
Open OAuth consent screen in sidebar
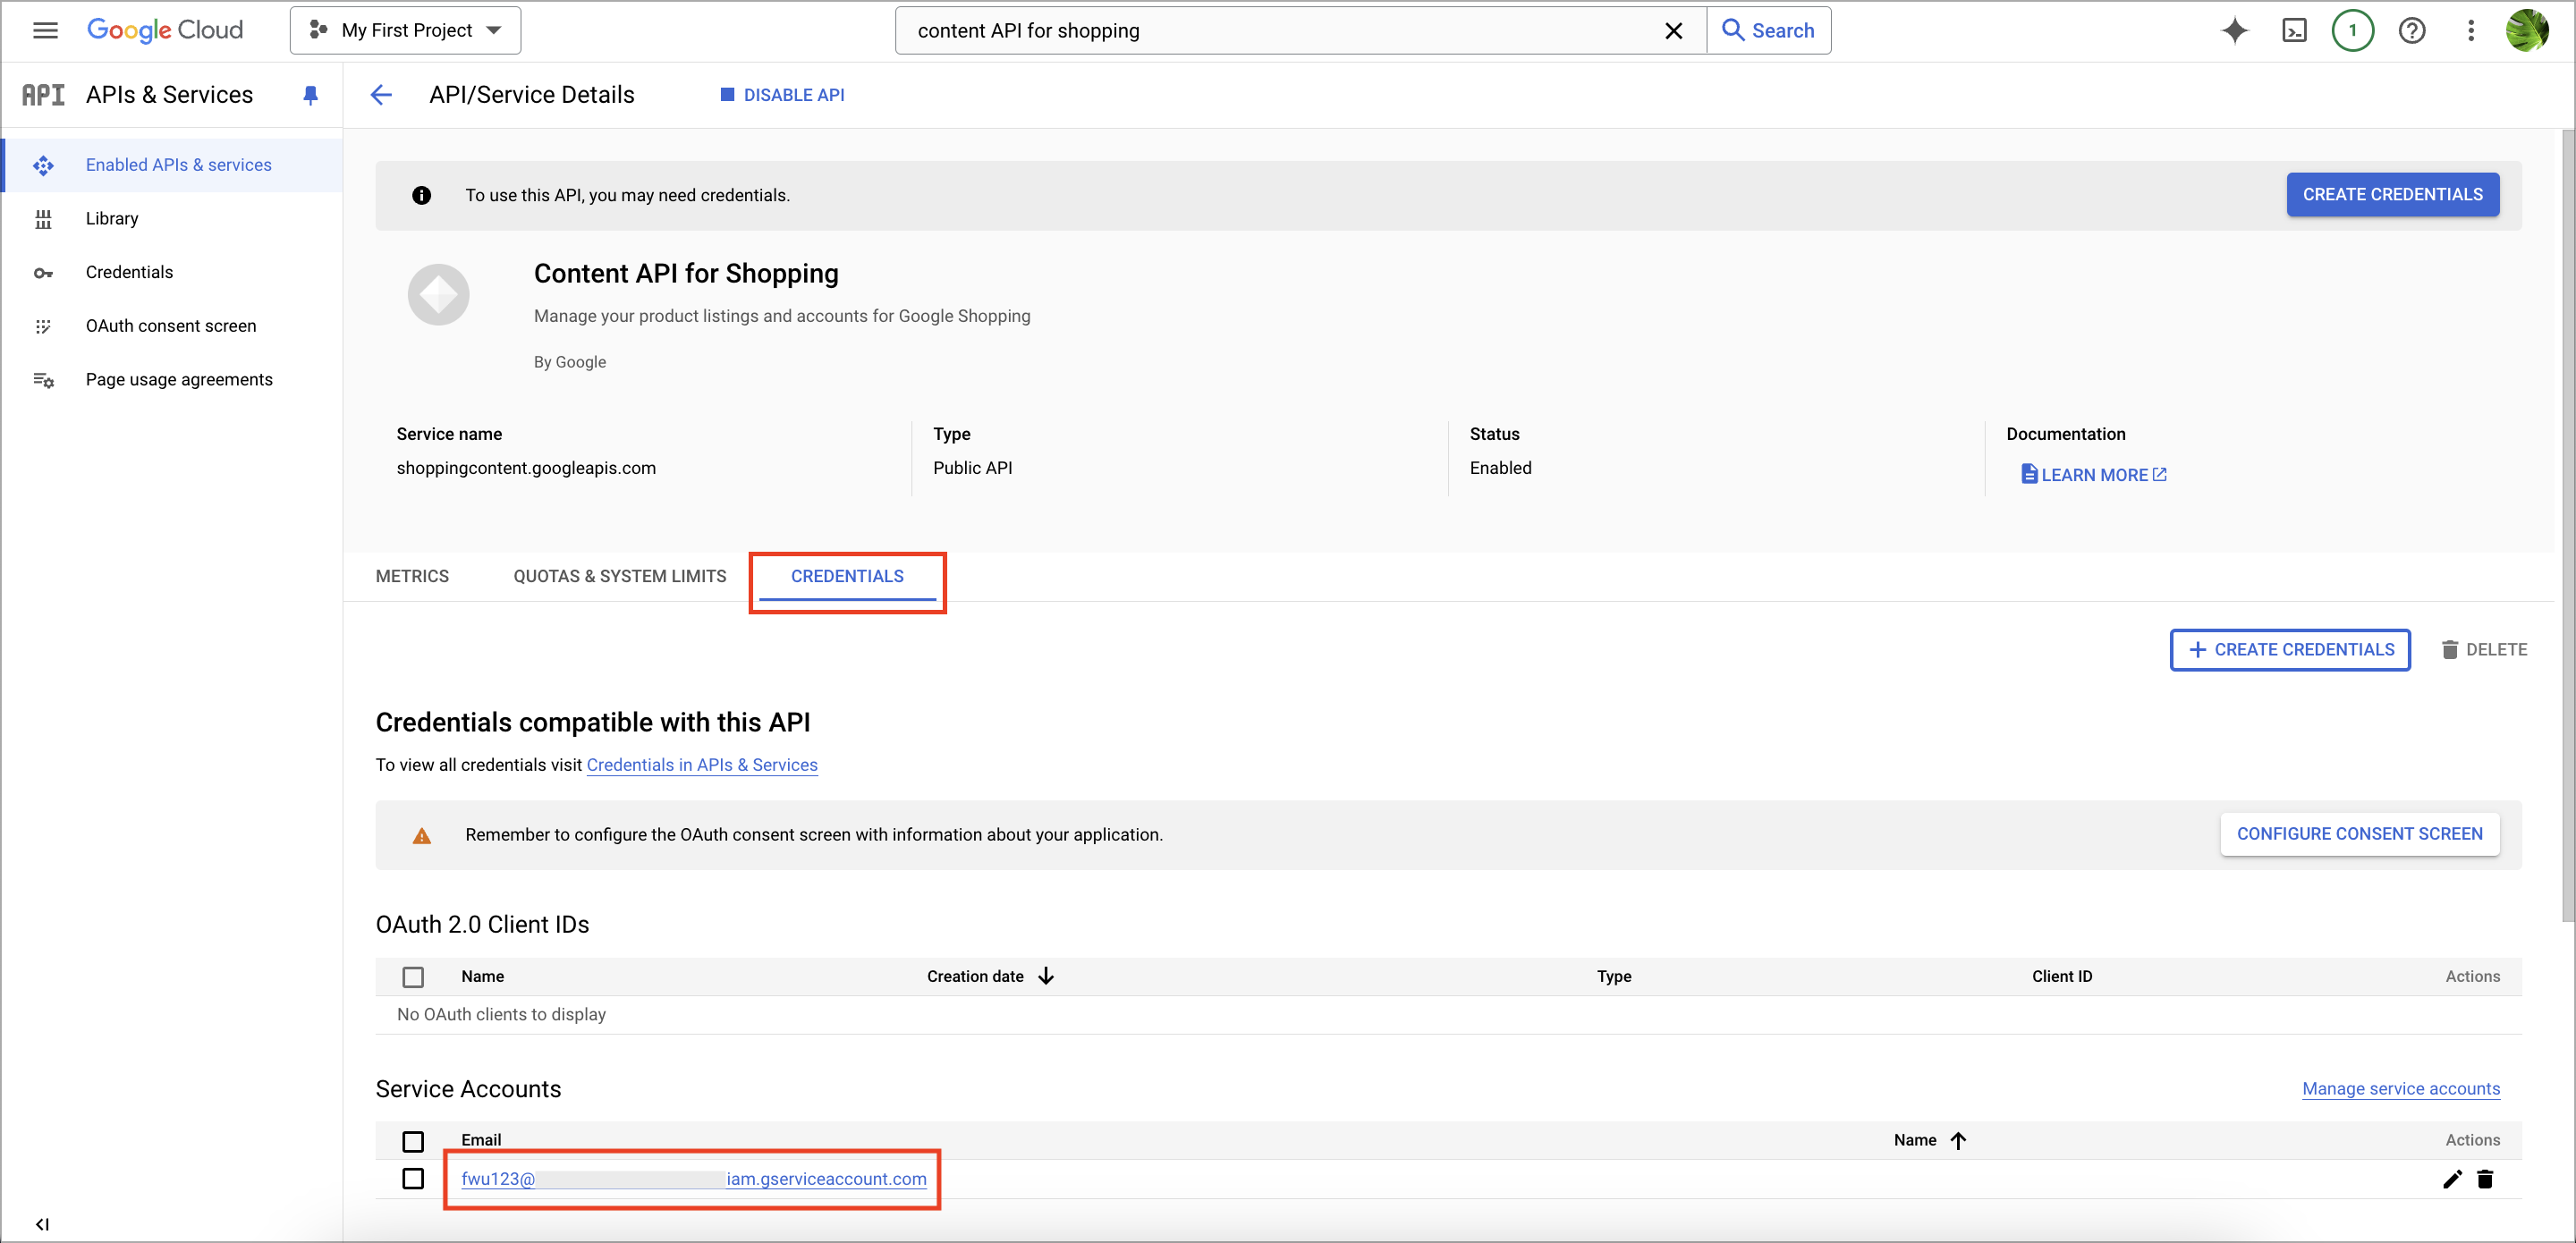click(x=173, y=326)
